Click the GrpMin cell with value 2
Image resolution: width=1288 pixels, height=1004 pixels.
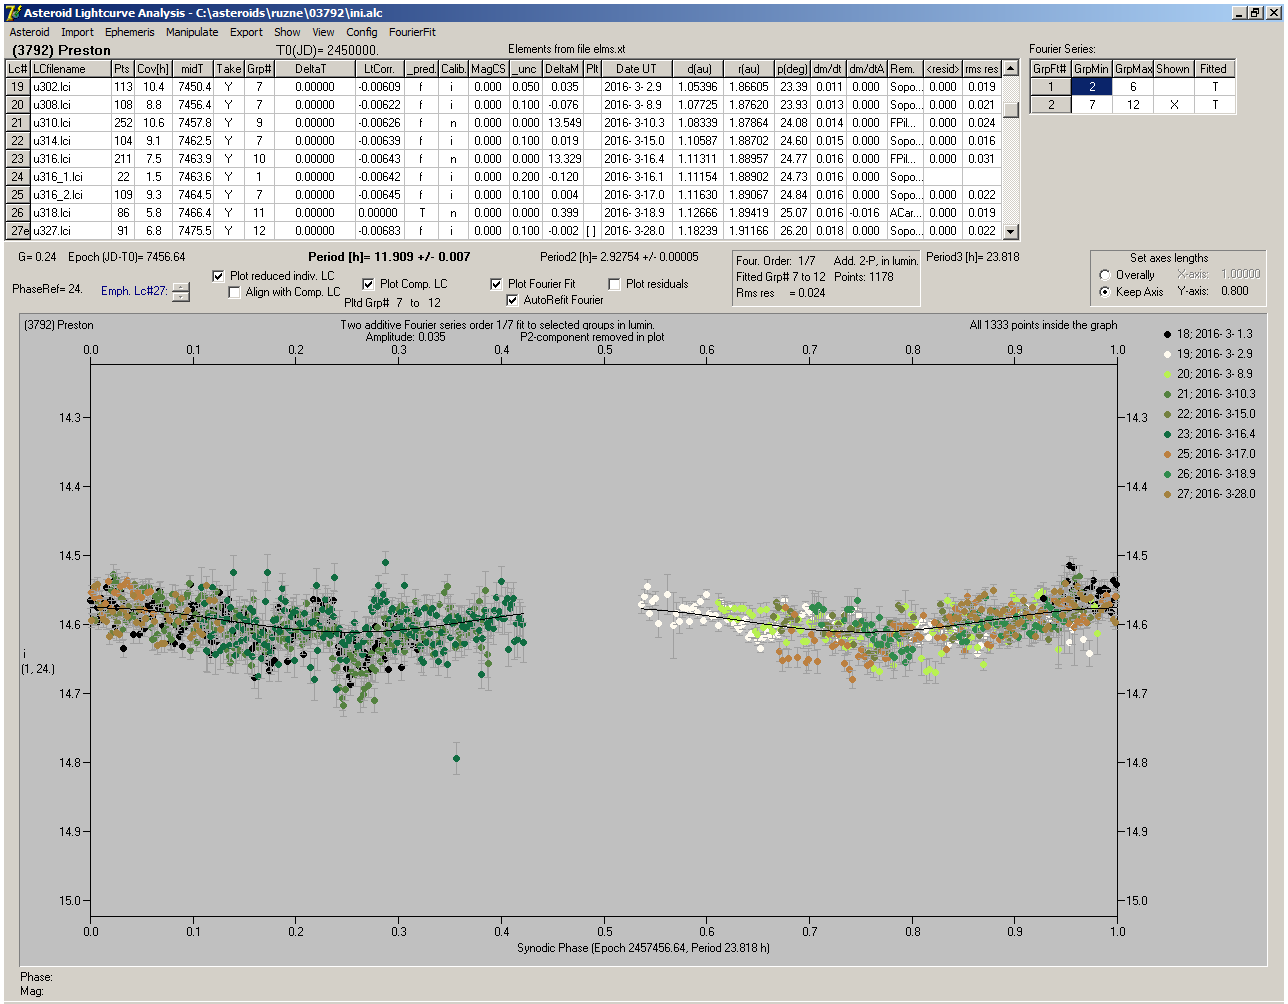[1092, 87]
